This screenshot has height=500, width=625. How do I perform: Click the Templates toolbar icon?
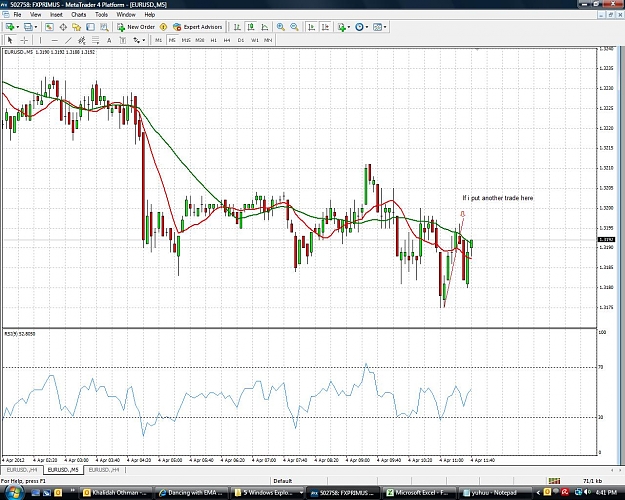[x=377, y=27]
